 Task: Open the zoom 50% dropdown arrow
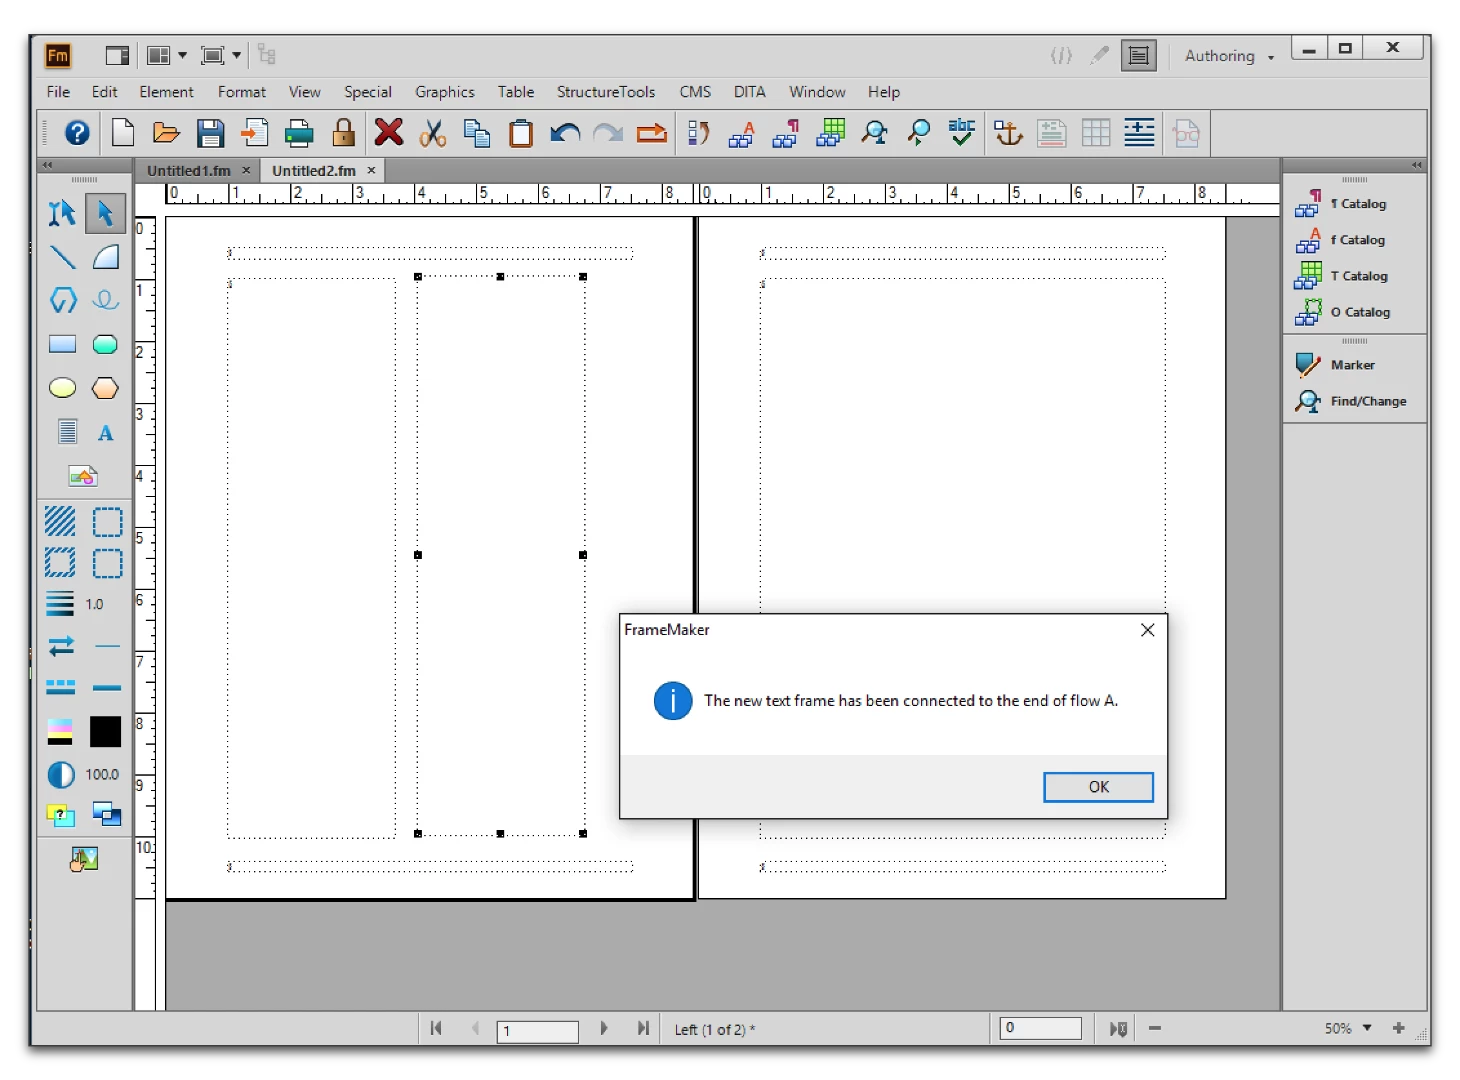pos(1367,1028)
